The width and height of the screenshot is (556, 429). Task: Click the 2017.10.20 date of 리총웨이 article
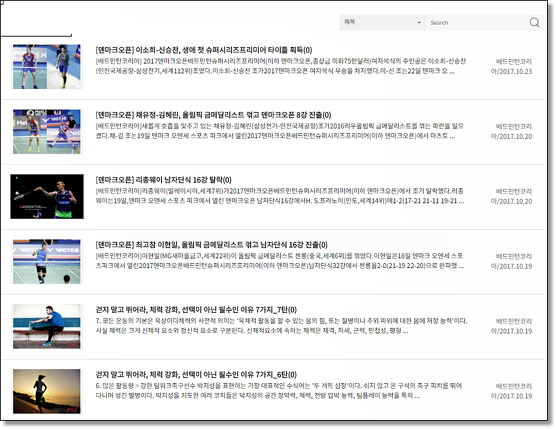tap(512, 201)
